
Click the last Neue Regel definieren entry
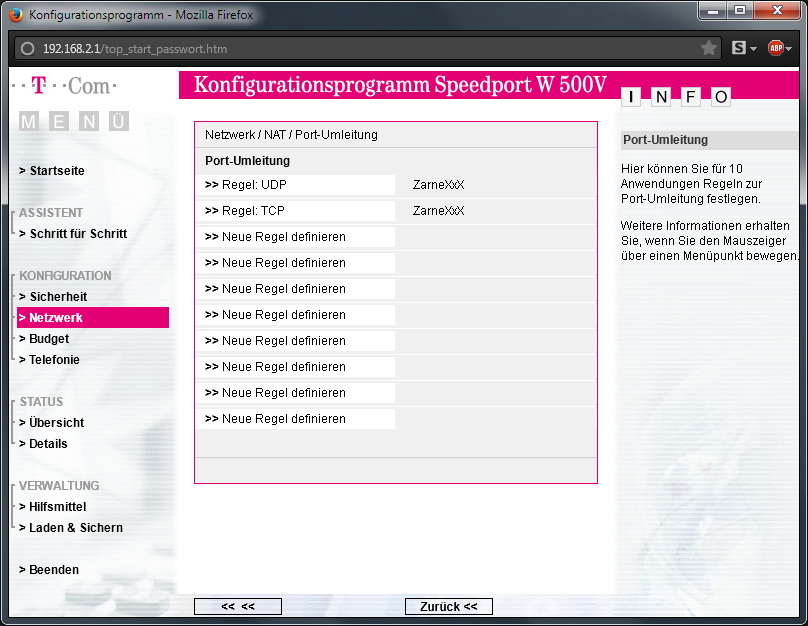pos(295,419)
